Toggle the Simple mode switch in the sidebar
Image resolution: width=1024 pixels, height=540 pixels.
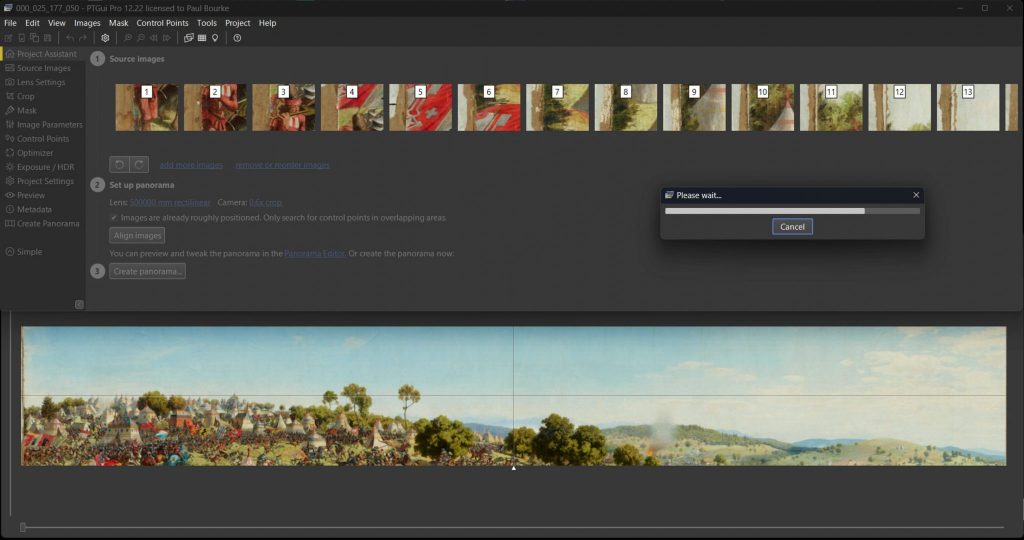coord(29,252)
